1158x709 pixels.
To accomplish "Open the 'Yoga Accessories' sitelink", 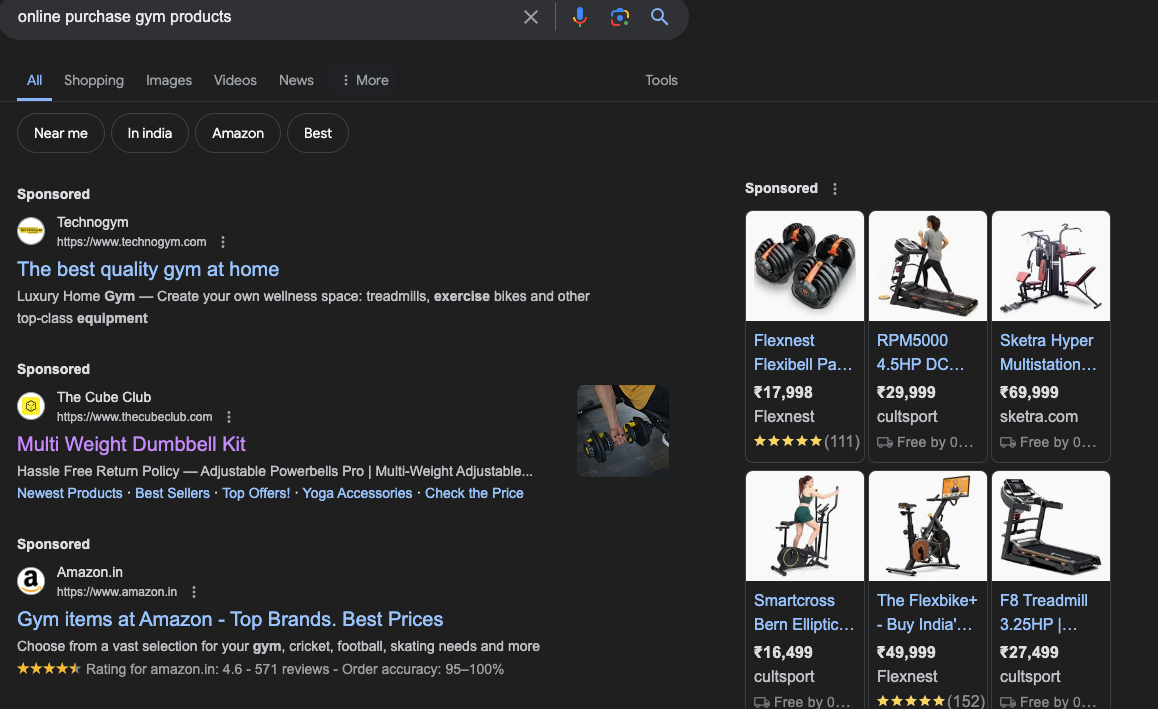I will point(357,493).
